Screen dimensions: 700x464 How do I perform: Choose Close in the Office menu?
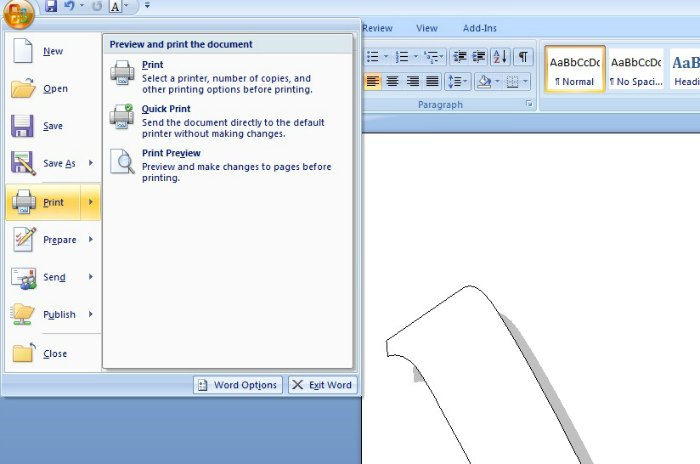(53, 354)
